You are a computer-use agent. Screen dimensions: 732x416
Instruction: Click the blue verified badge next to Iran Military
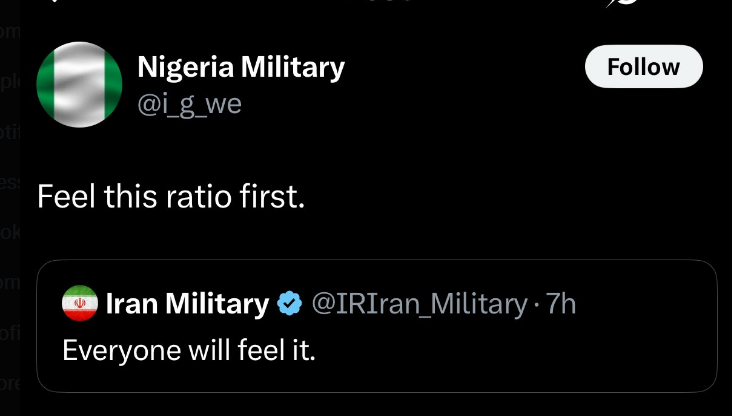pos(289,303)
